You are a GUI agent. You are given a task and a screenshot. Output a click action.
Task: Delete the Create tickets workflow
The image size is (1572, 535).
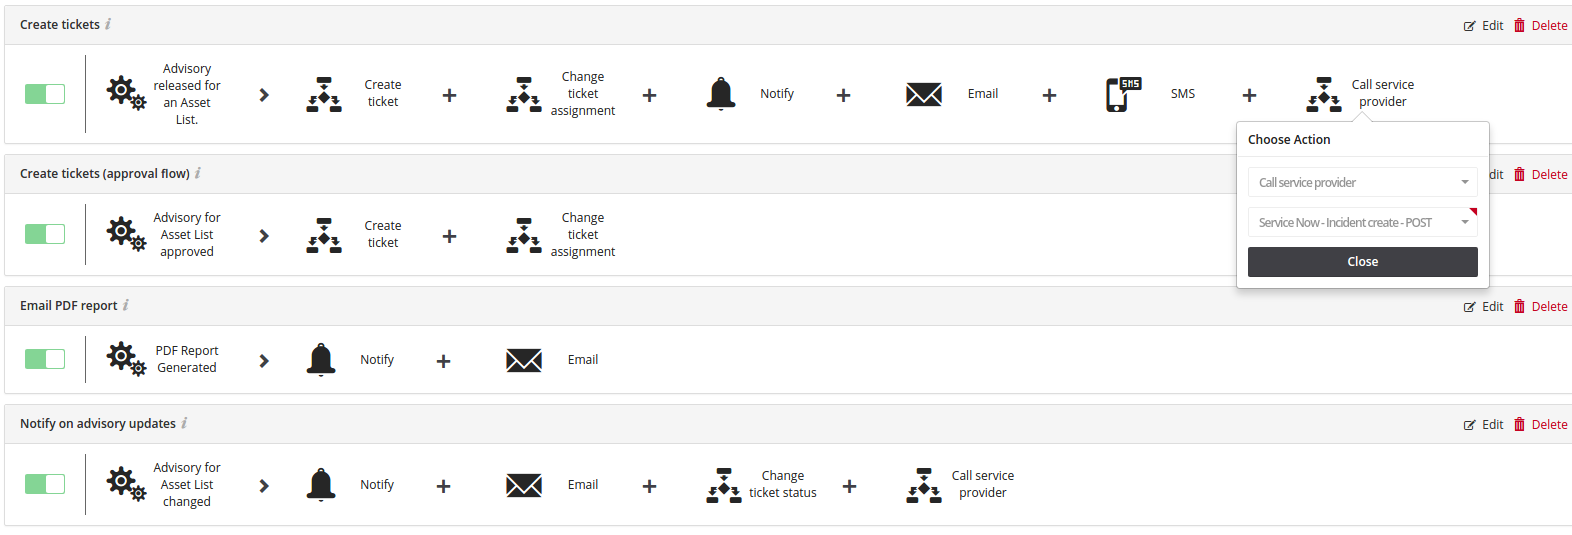(x=1540, y=25)
